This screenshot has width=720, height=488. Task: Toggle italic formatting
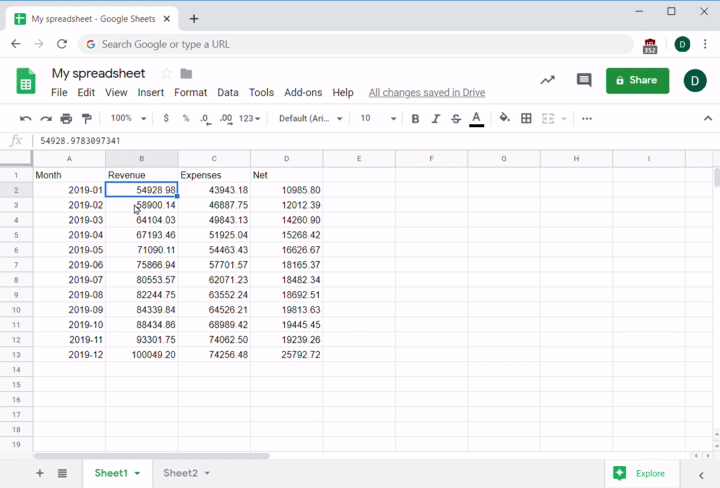pyautogui.click(x=435, y=118)
